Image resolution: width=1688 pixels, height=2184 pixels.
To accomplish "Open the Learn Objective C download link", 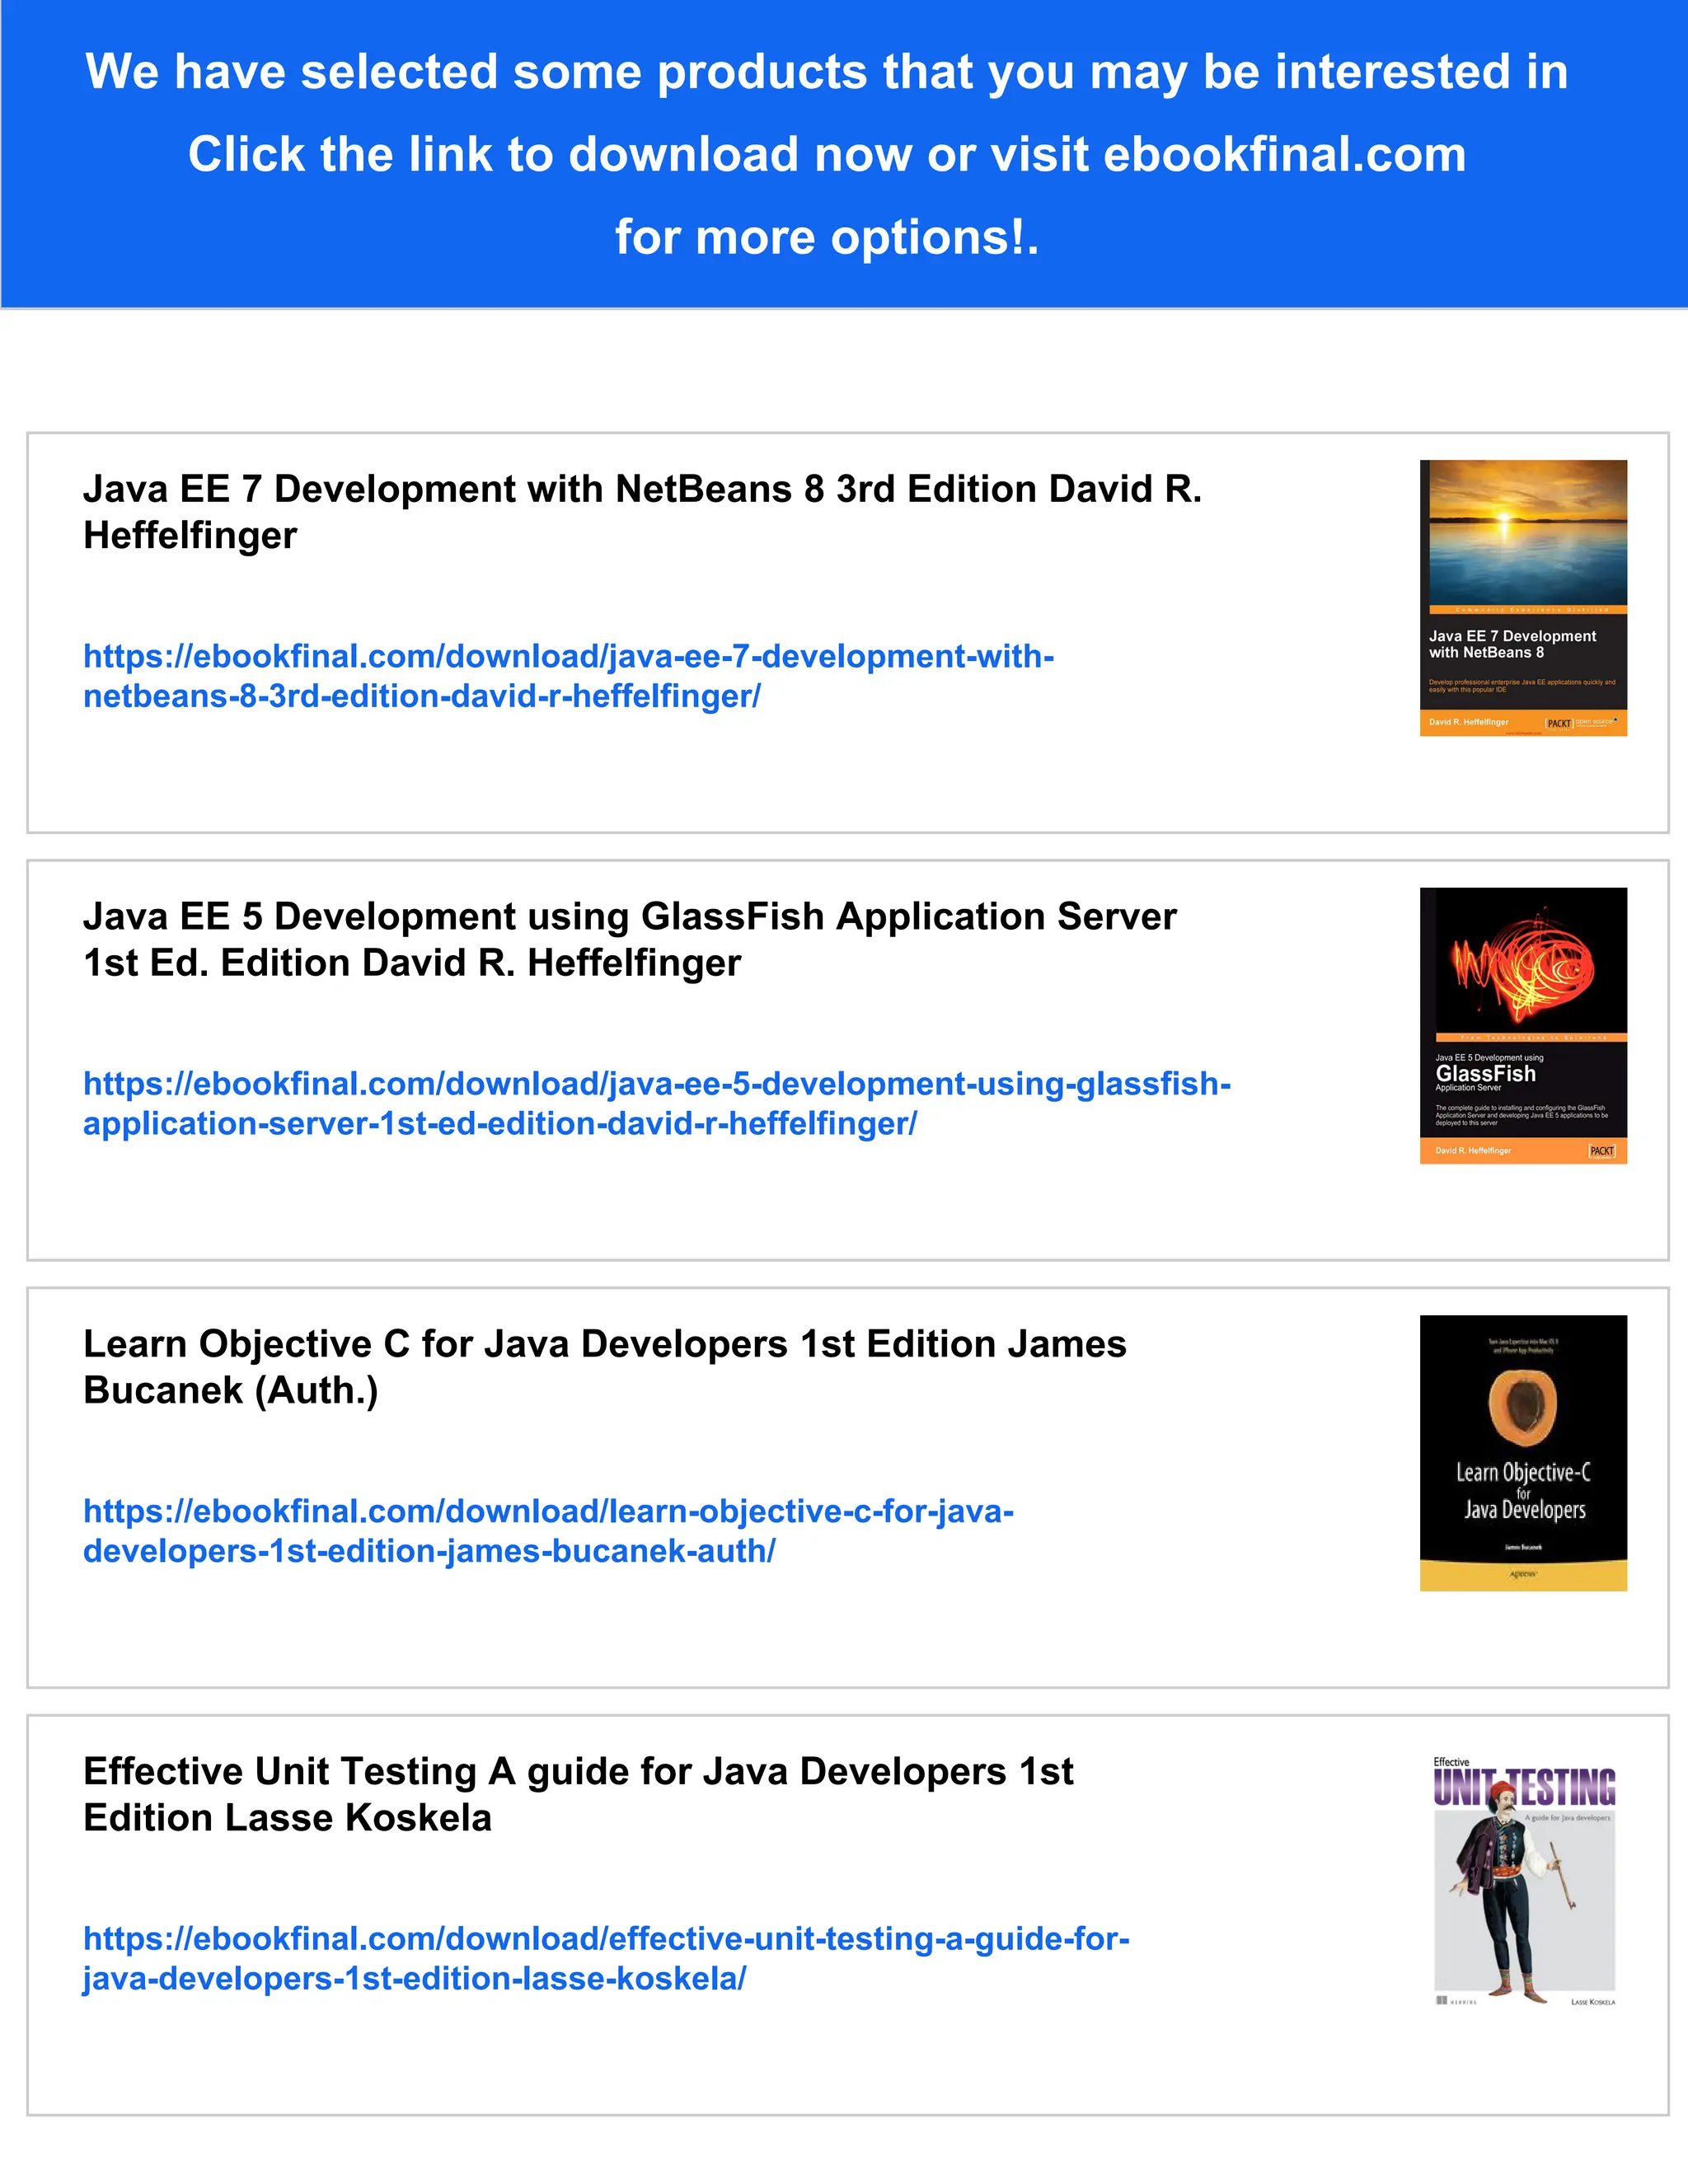I will coord(548,1531).
